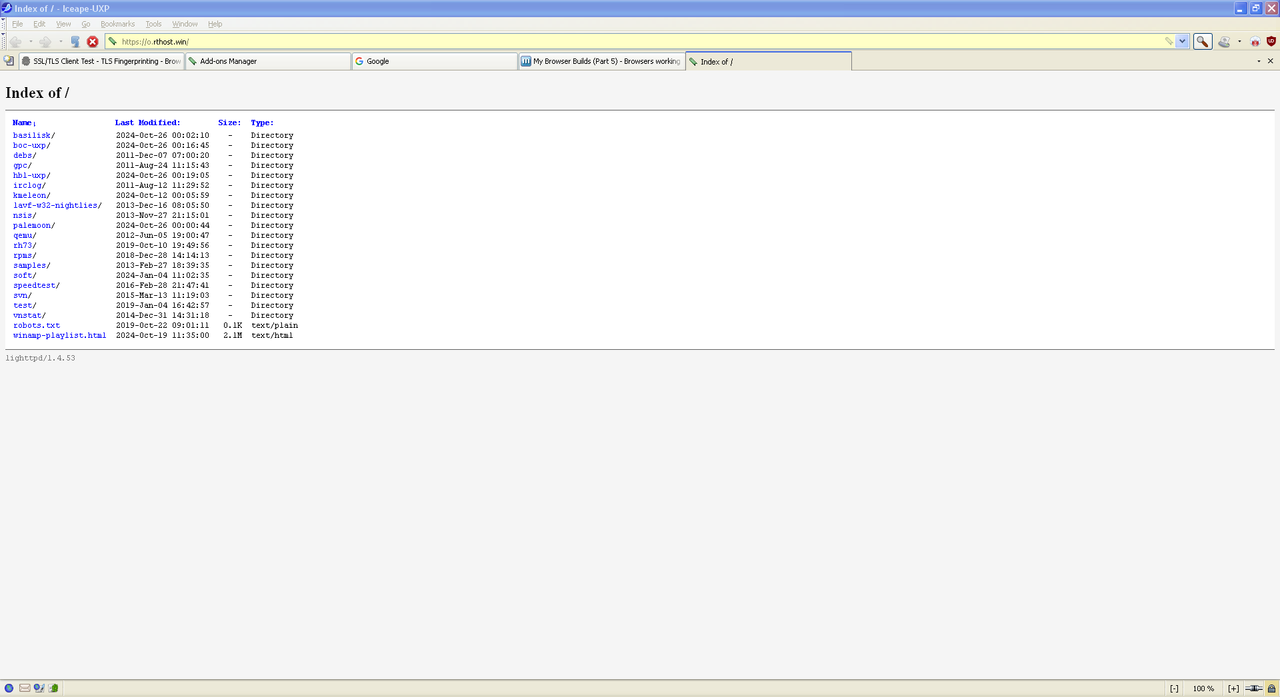Open the kmeleon directory link
1280x697 pixels.
pos(29,195)
